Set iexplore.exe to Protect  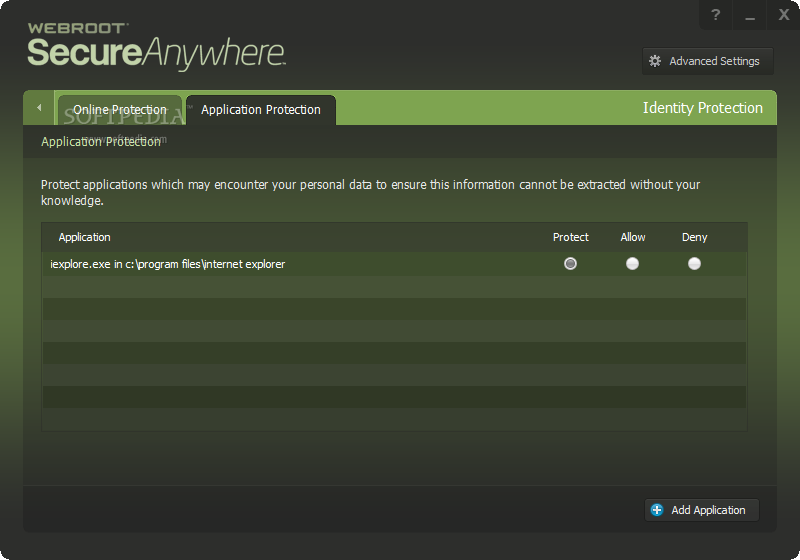coord(570,264)
